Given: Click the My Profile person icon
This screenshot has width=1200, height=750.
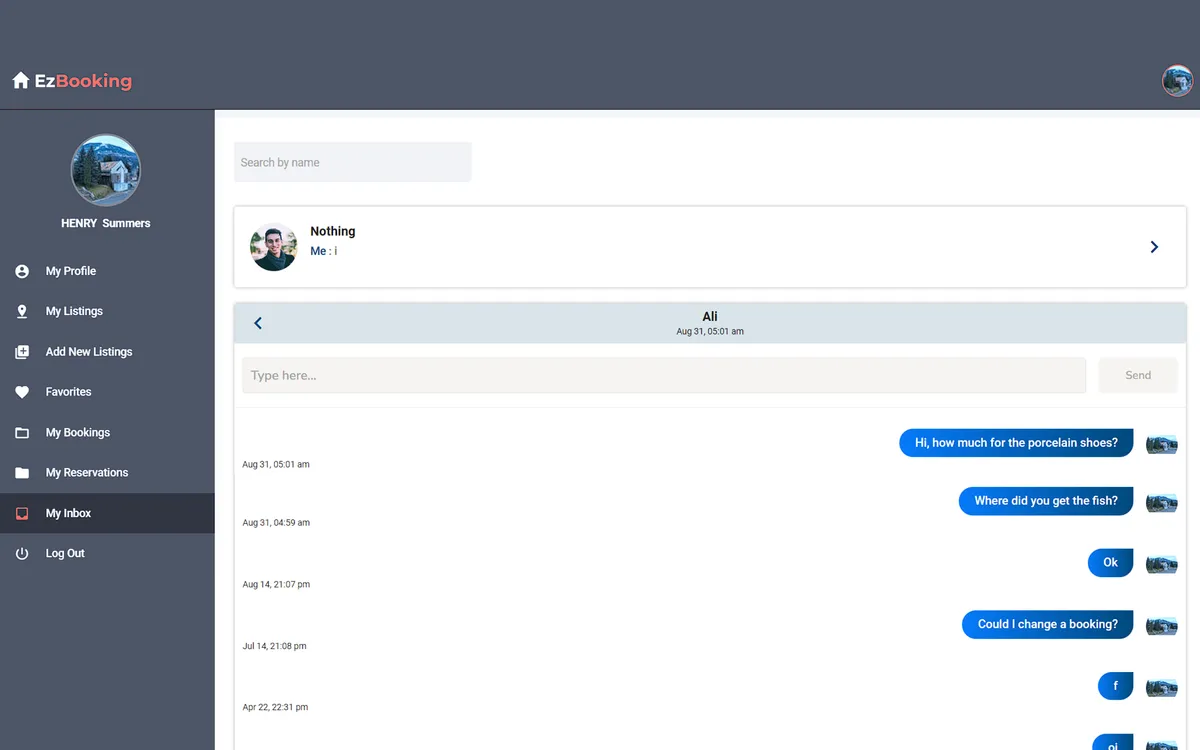Looking at the screenshot, I should point(22,271).
